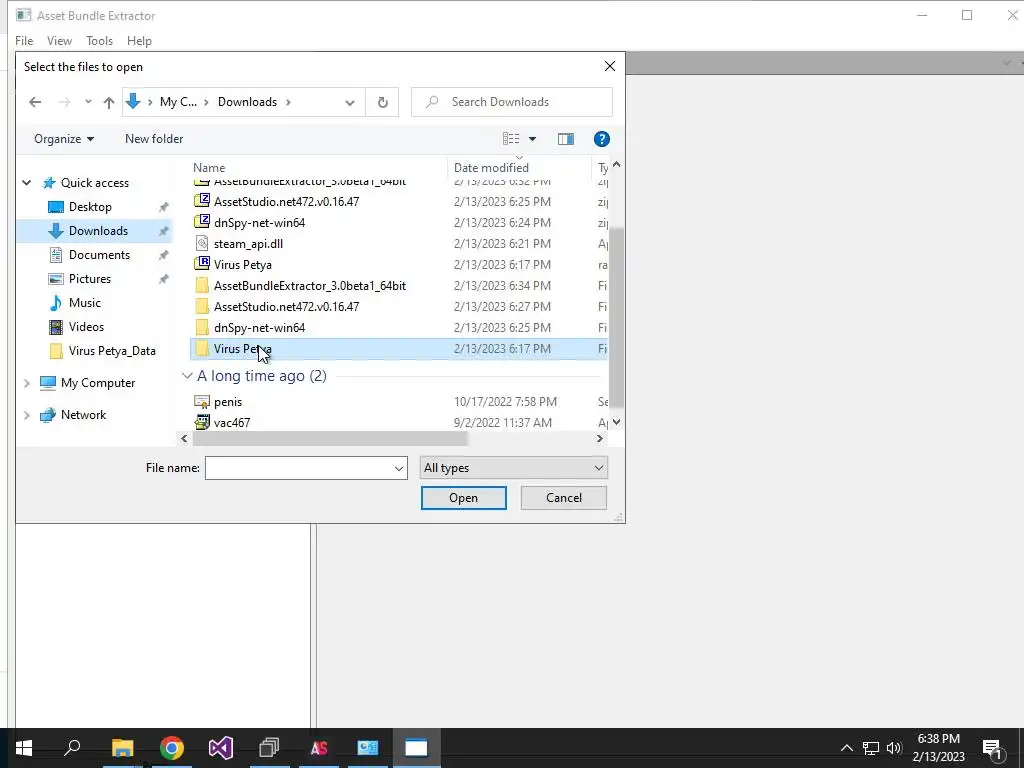The image size is (1024, 768).
Task: Open AssetStudio taskbar icon
Action: pos(319,748)
